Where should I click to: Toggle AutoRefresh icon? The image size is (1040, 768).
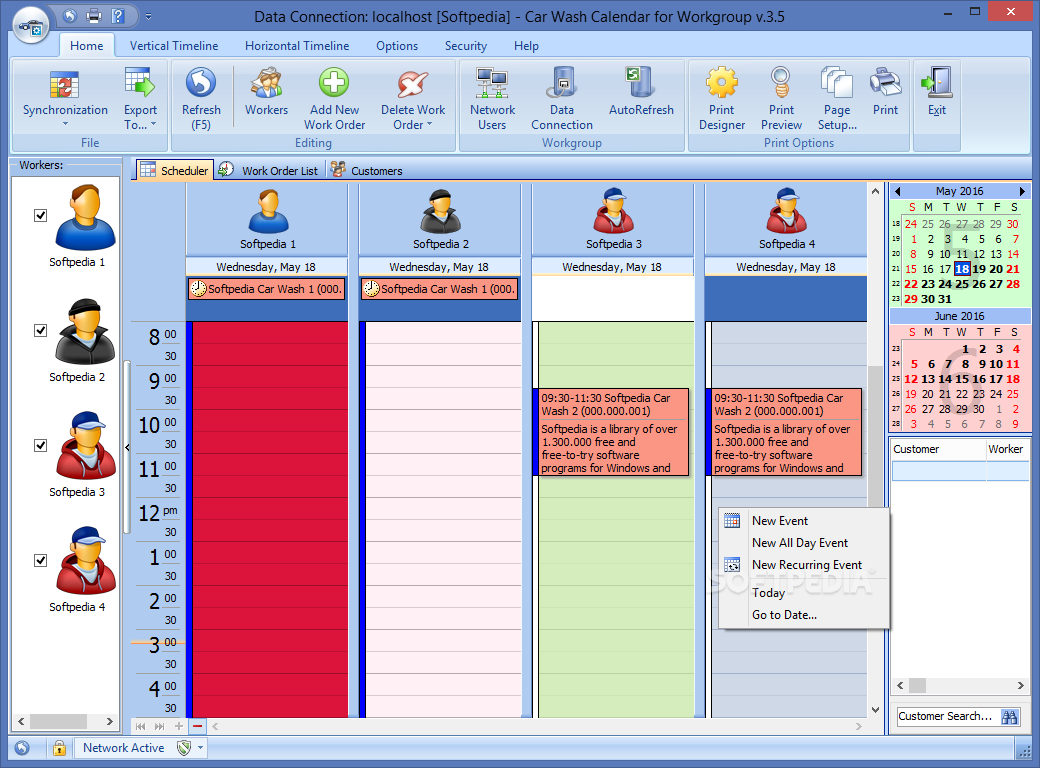pyautogui.click(x=641, y=82)
